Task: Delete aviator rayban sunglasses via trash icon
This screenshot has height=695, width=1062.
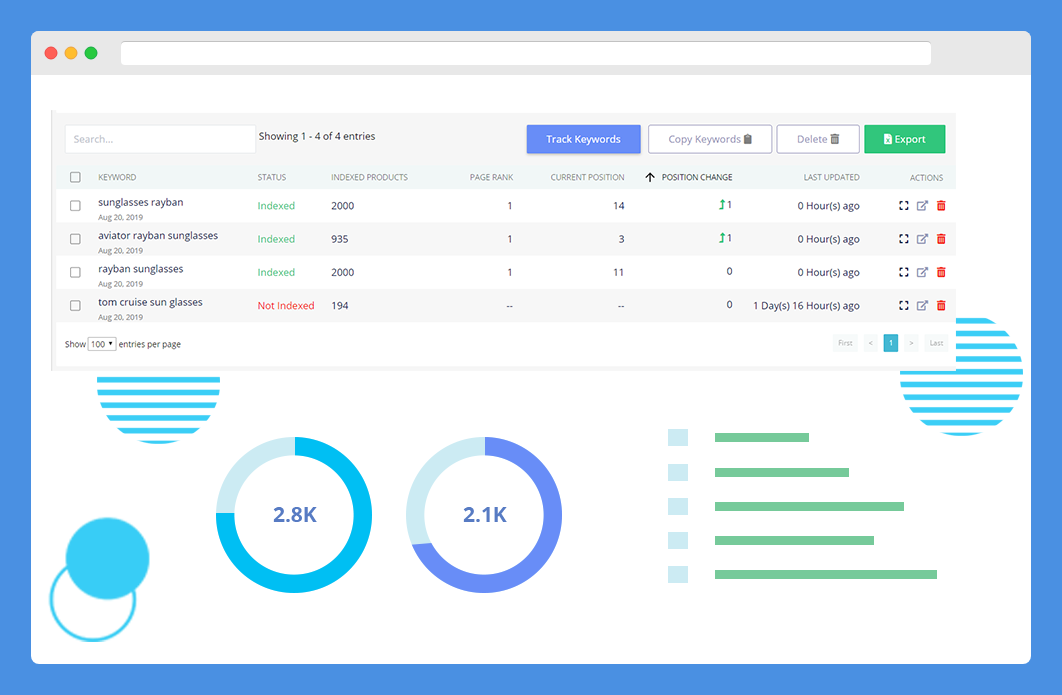Action: [941, 238]
